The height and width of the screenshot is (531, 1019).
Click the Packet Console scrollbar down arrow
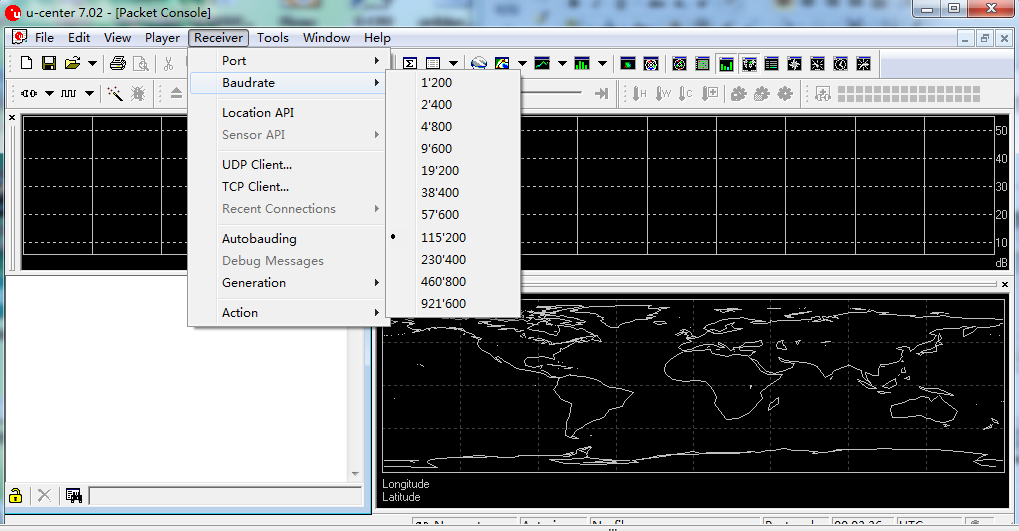(355, 474)
